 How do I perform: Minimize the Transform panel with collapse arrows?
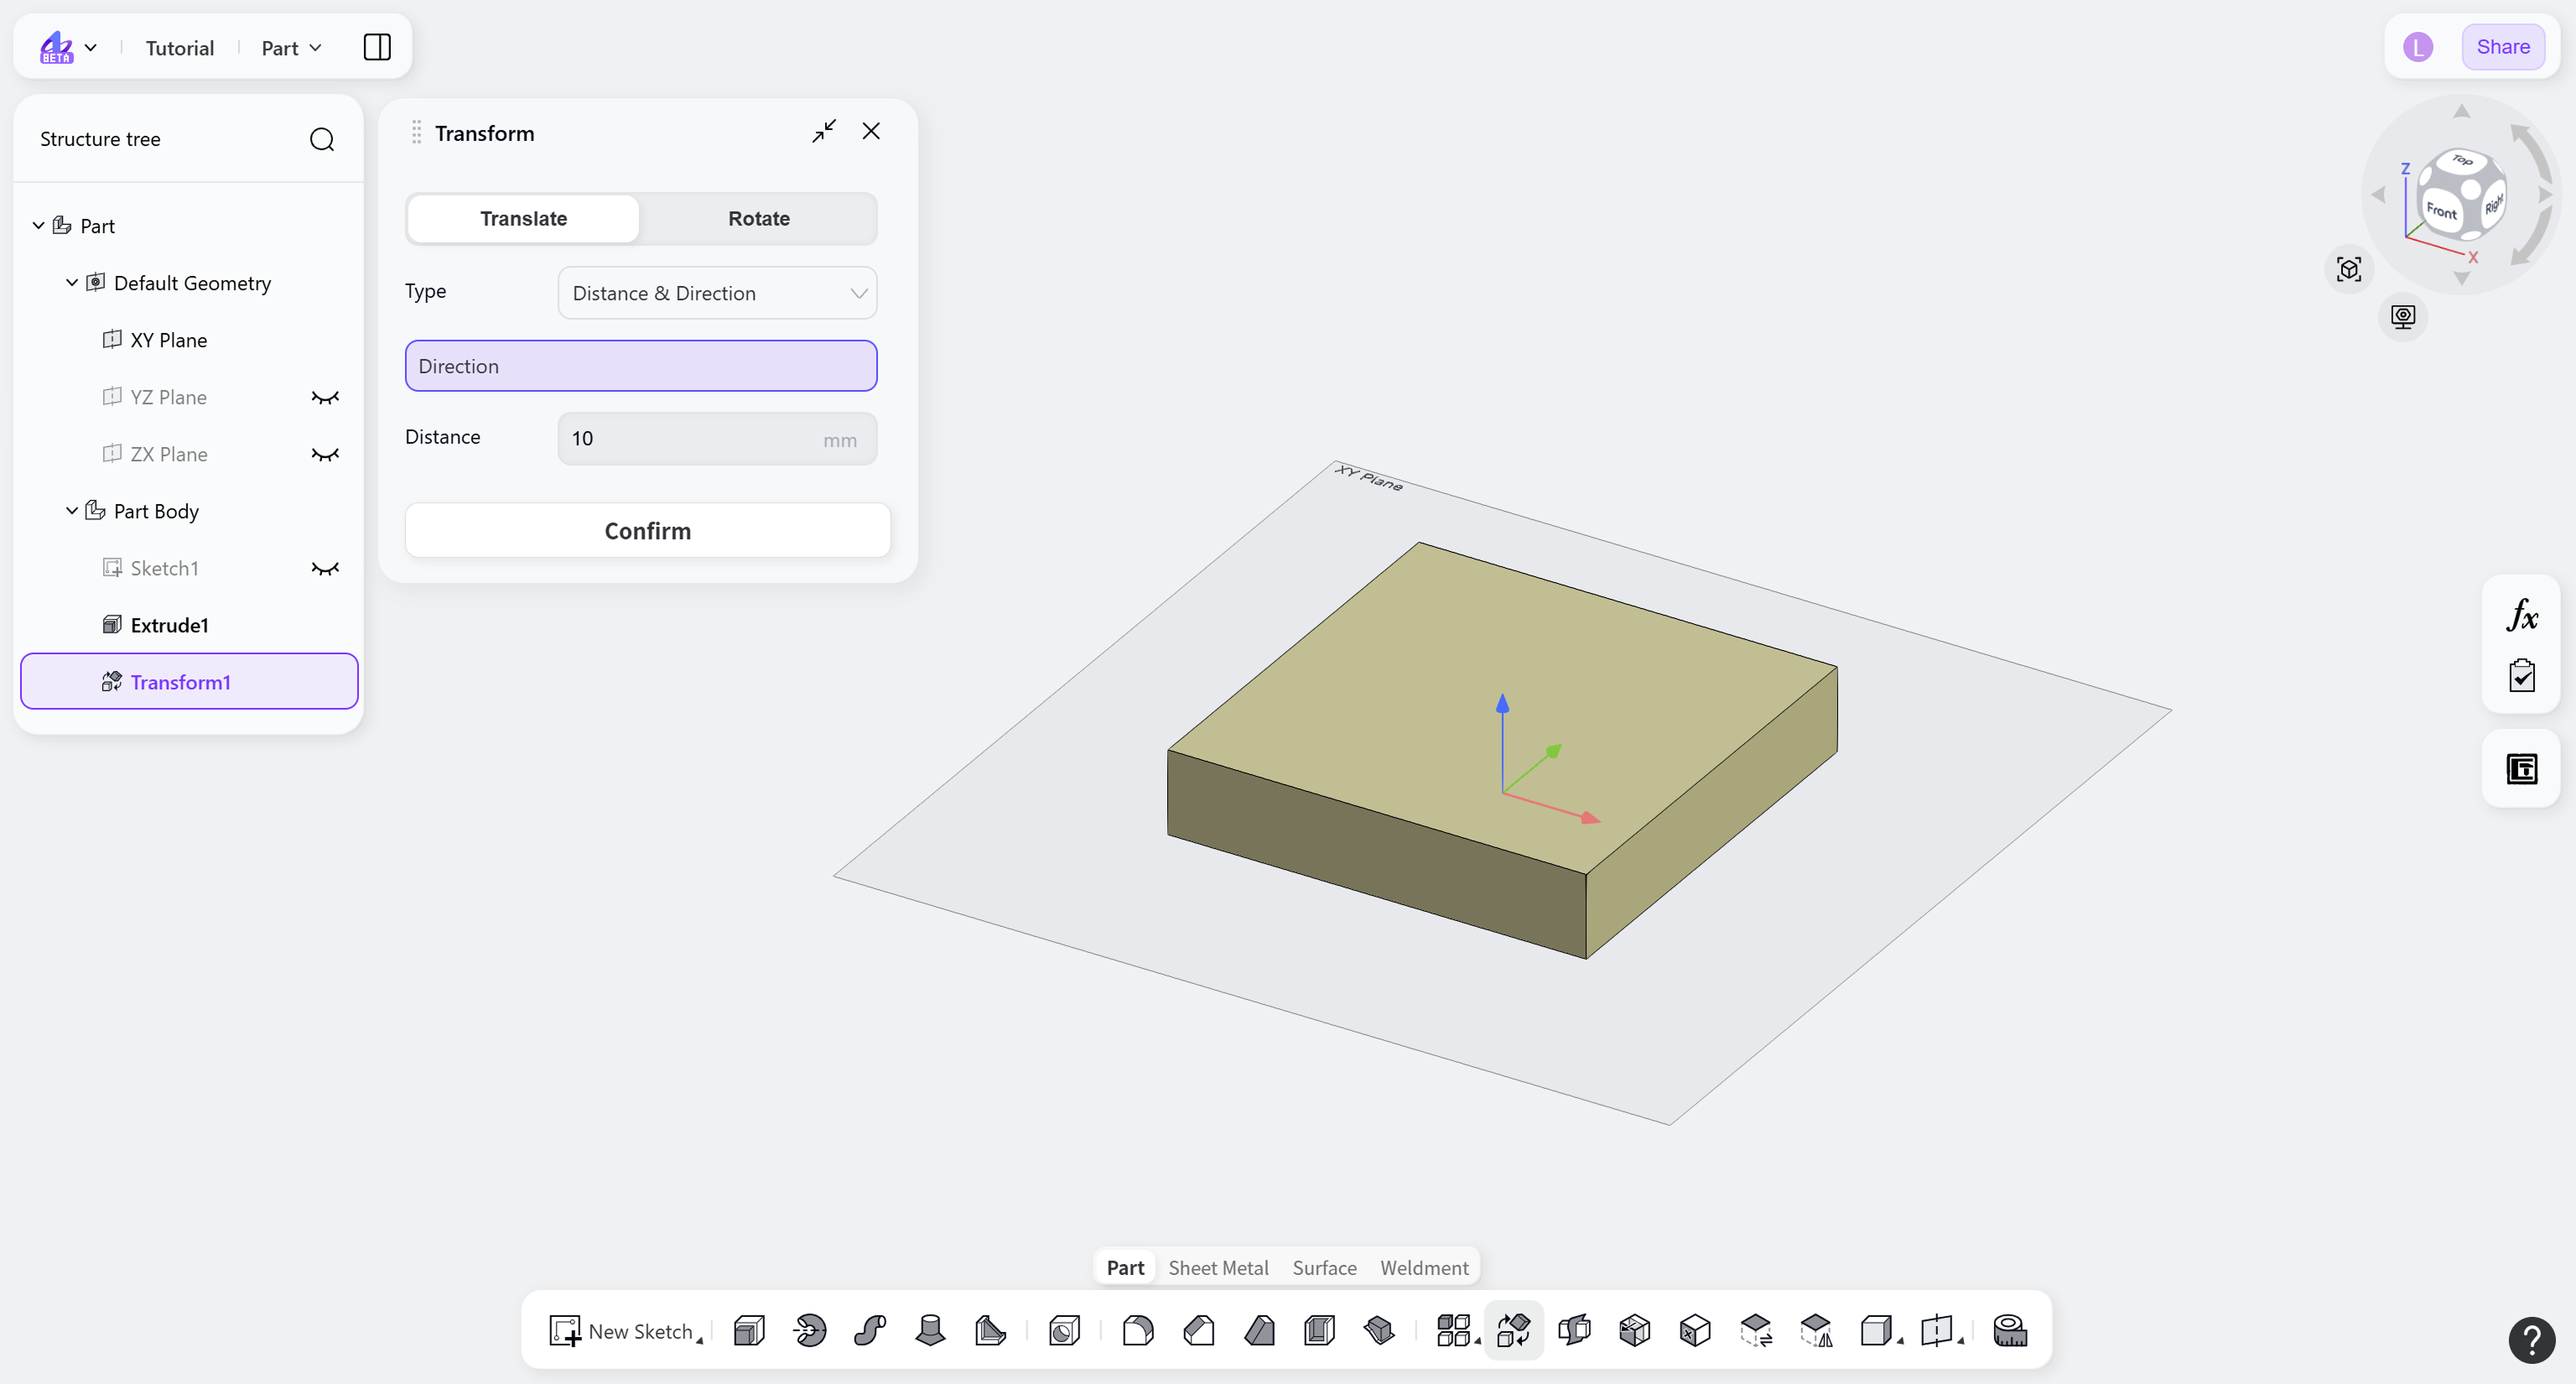tap(824, 131)
